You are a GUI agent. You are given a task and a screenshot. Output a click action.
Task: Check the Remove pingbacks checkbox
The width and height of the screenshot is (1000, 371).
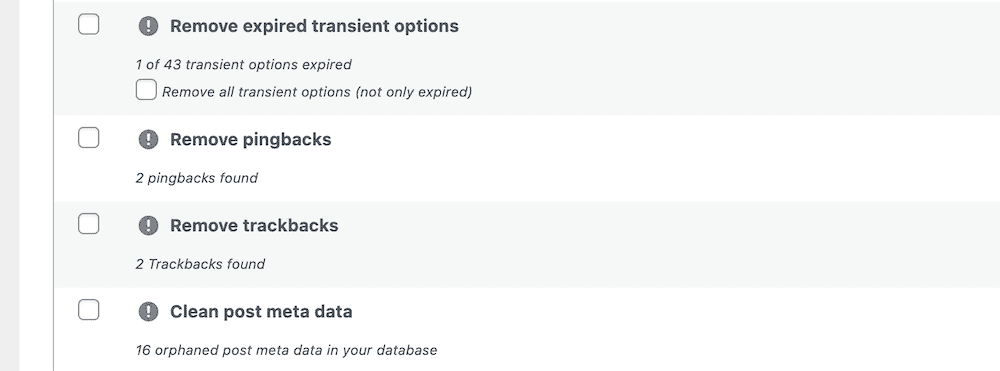(89, 137)
